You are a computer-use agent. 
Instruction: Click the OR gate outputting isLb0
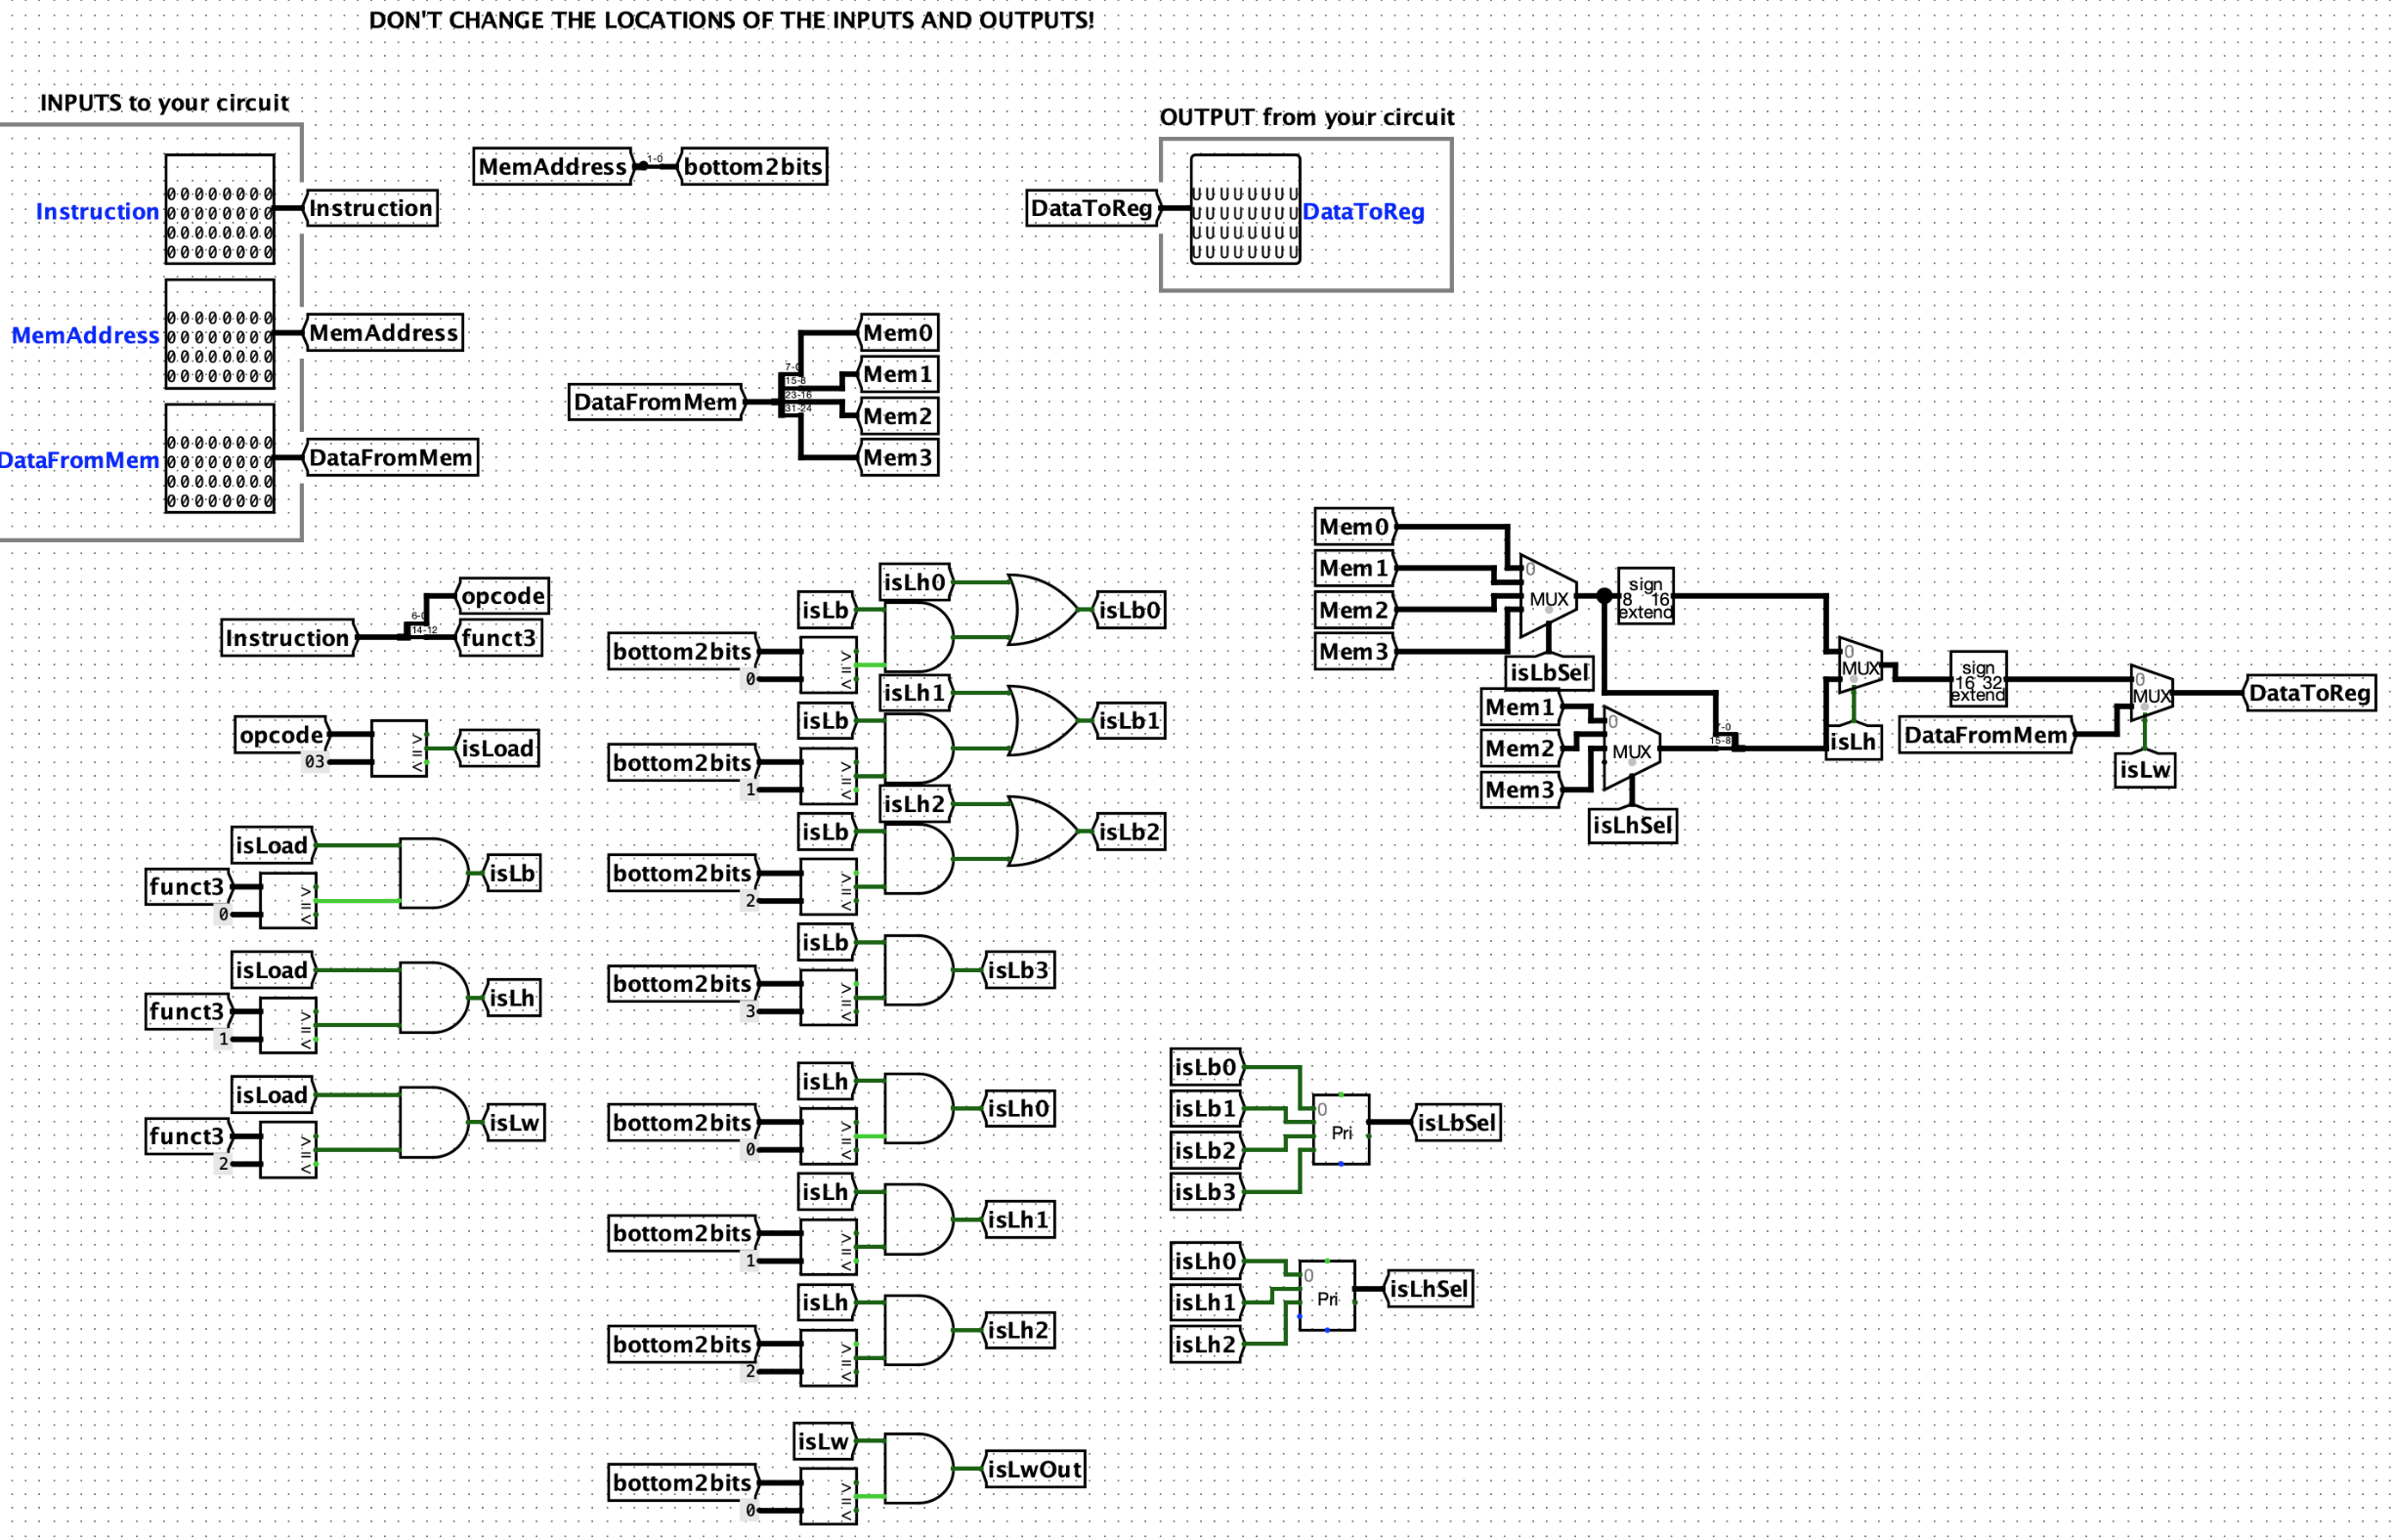(1042, 609)
